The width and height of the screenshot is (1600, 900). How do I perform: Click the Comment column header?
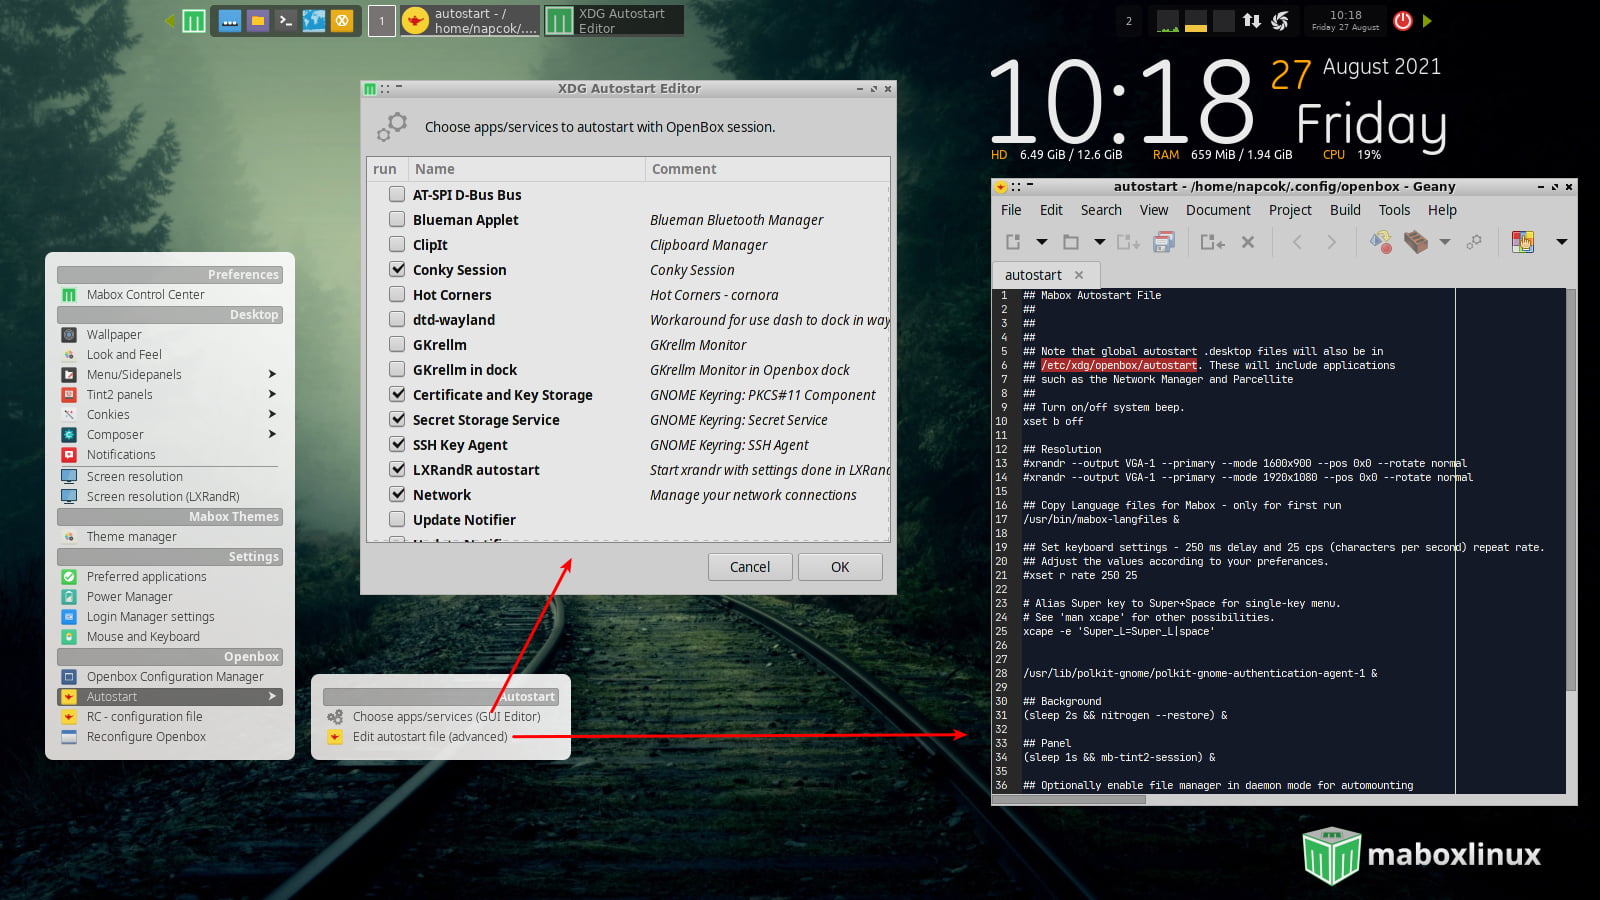coord(767,169)
